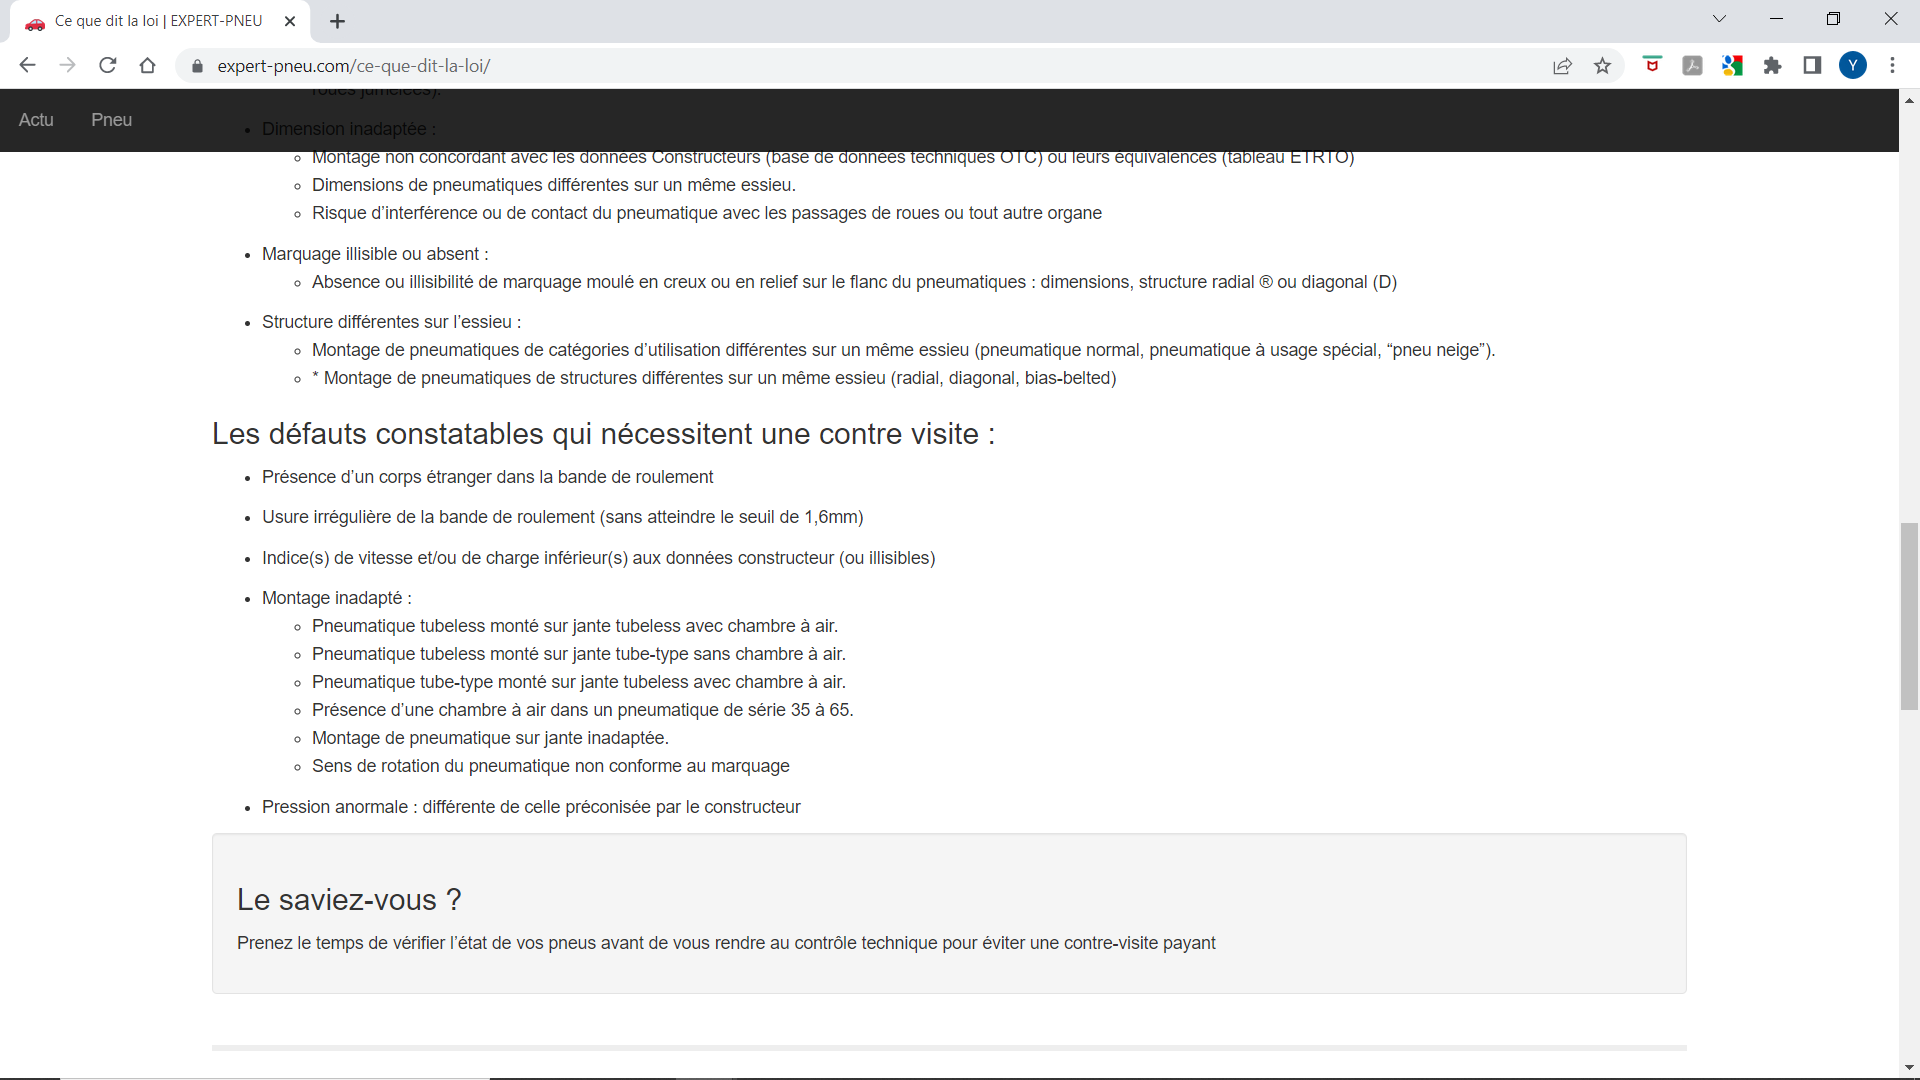The width and height of the screenshot is (1920, 1080).
Task: Open the red shield extension icon
Action: [1652, 66]
